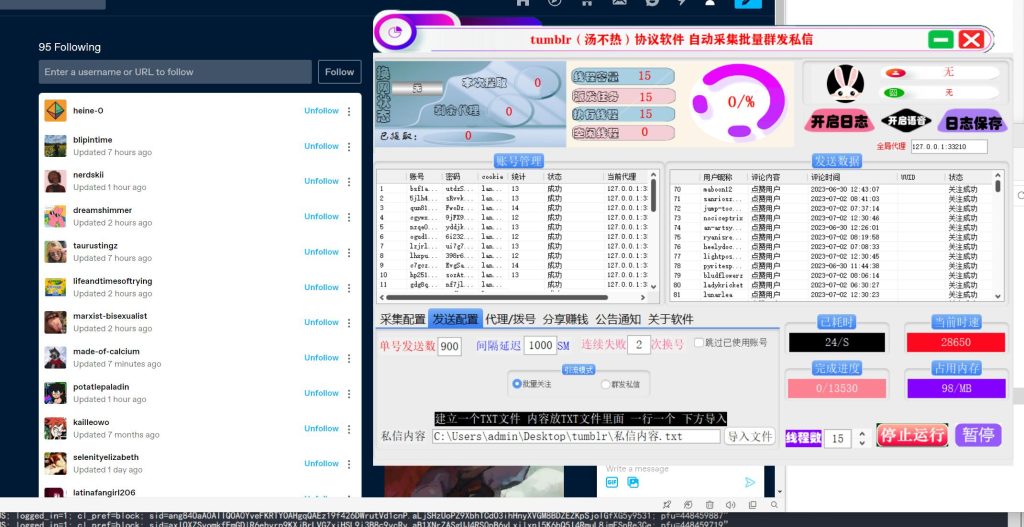Attach a photo in the message box

coord(632,482)
